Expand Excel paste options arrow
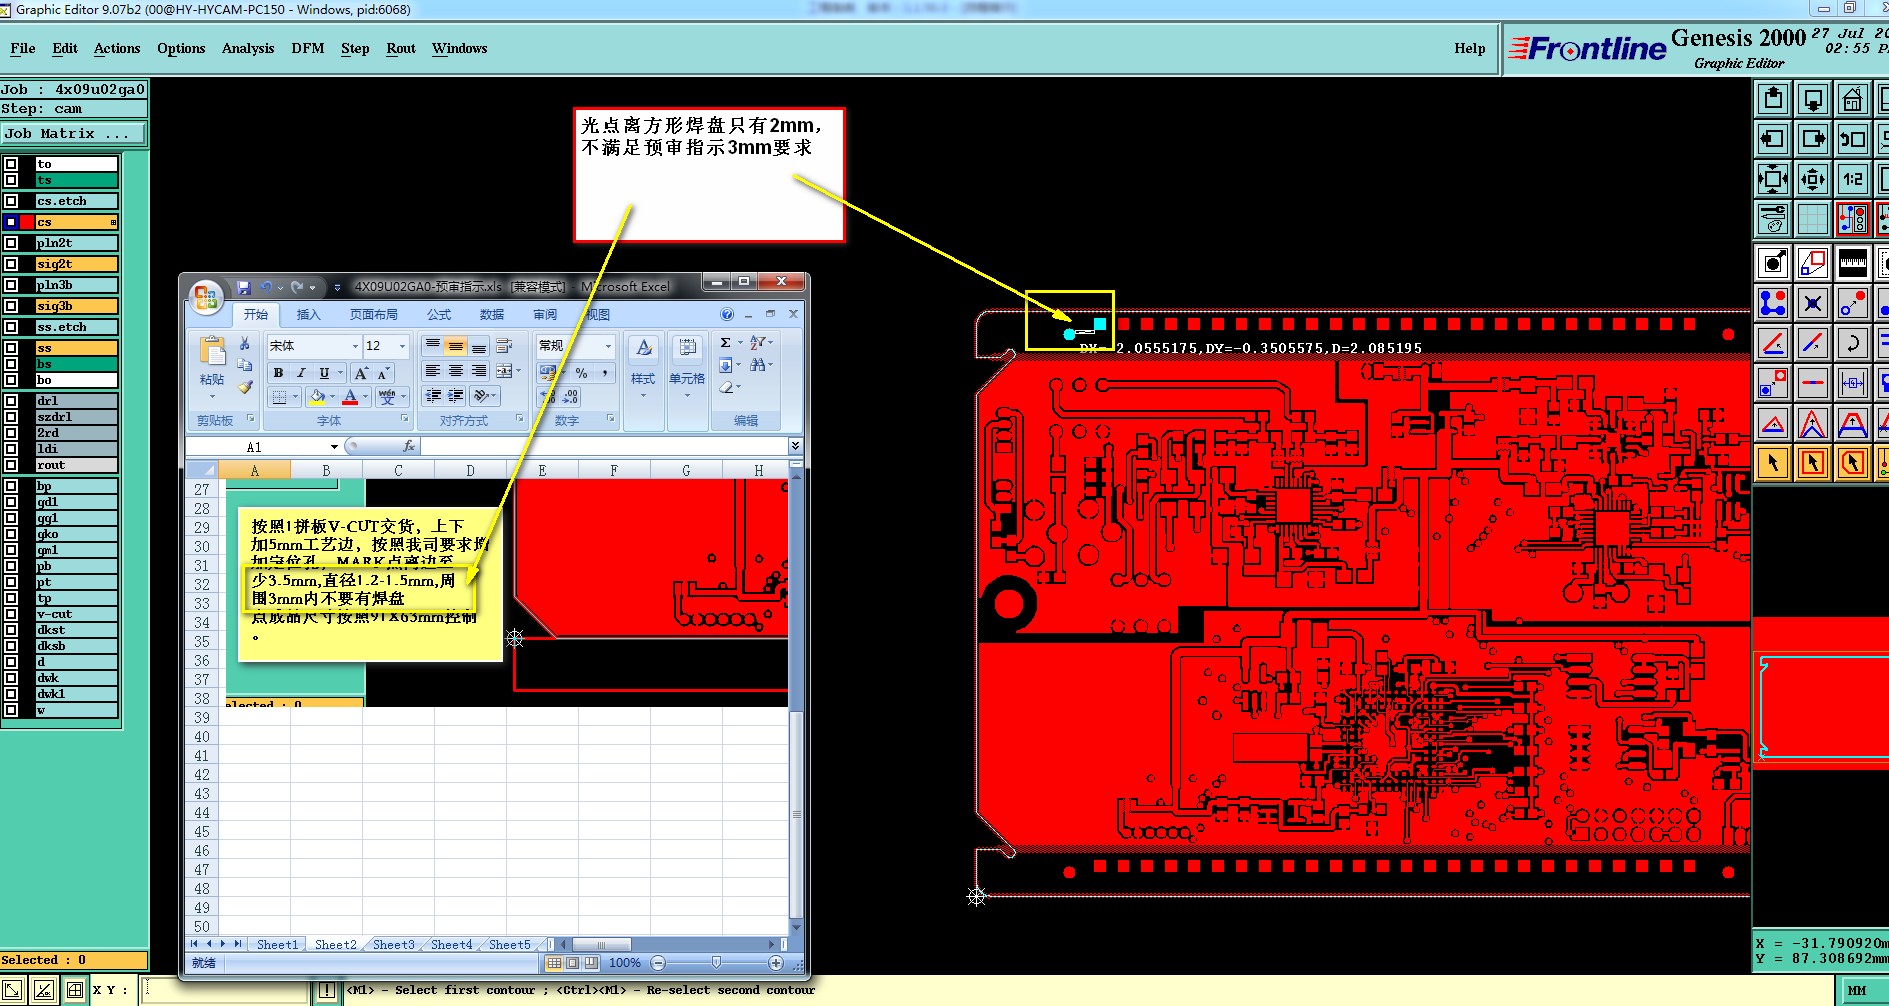1889x1006 pixels. (x=212, y=396)
